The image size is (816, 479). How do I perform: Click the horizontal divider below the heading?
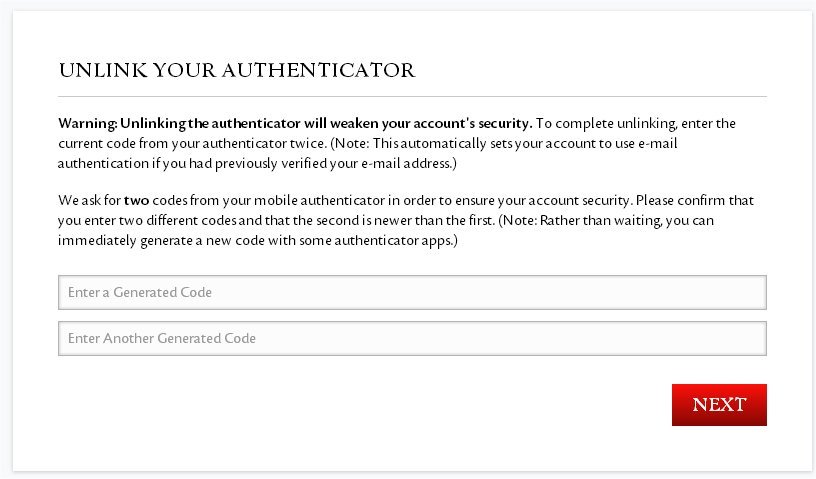pyautogui.click(x=412, y=96)
